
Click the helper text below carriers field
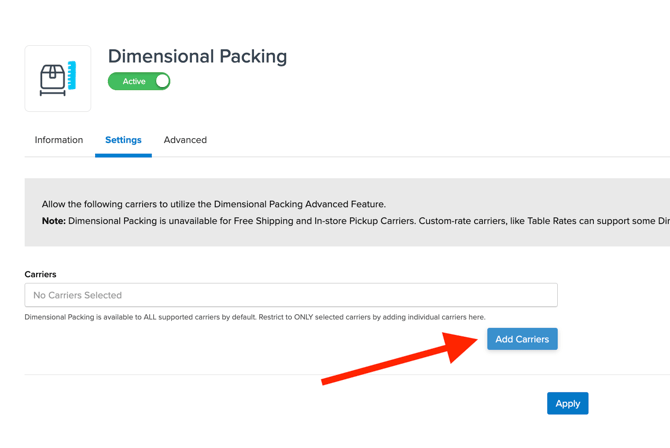(x=255, y=317)
